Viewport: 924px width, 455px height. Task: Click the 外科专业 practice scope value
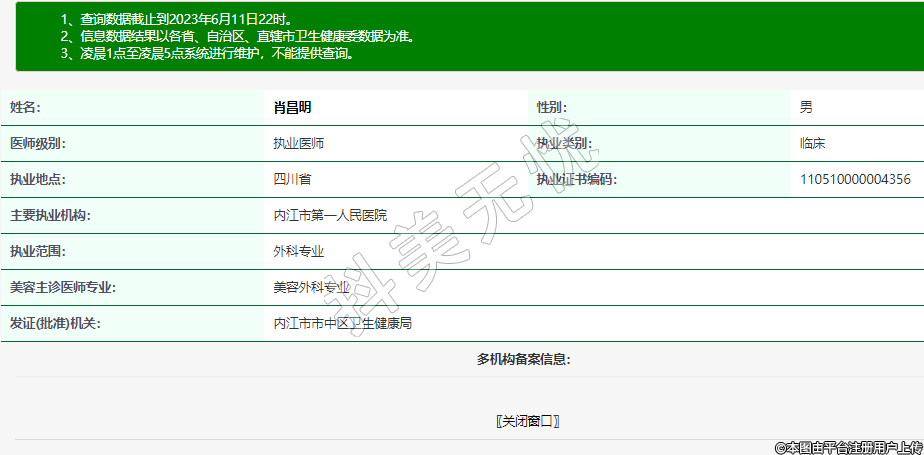[x=299, y=251]
